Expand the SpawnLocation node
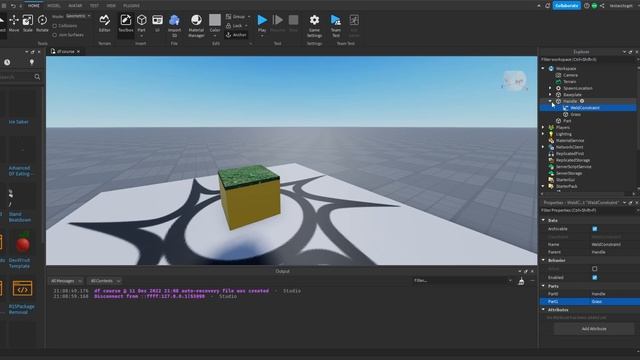Screen dimensions: 640x360 pyautogui.click(x=551, y=88)
